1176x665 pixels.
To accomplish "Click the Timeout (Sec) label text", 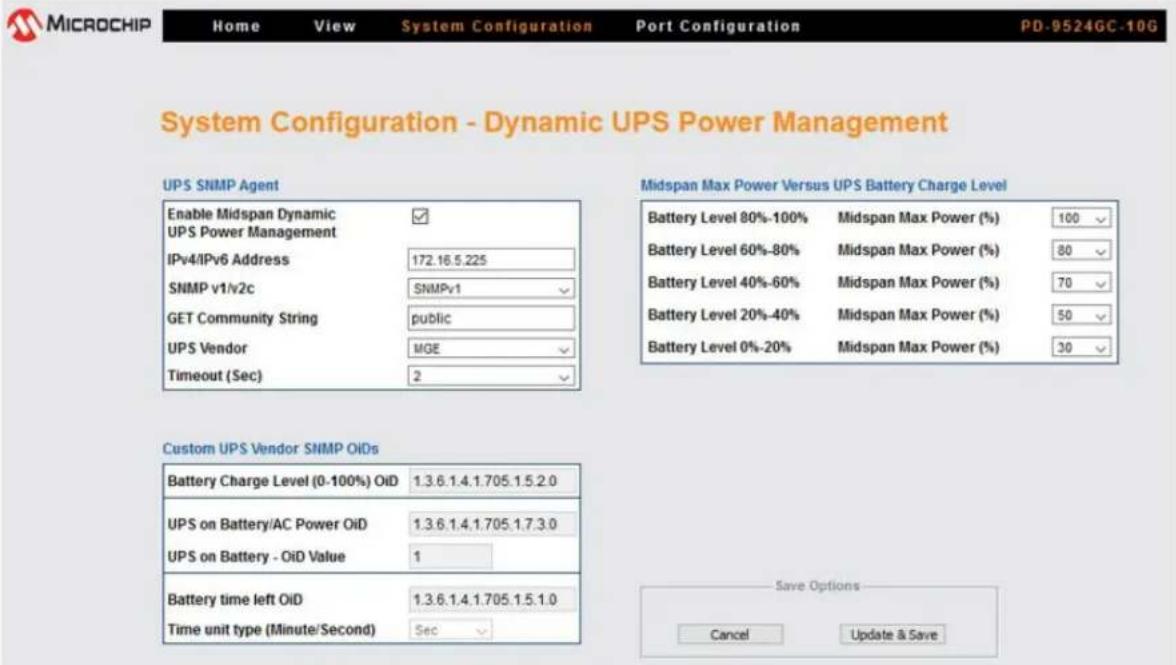I will coord(214,376).
